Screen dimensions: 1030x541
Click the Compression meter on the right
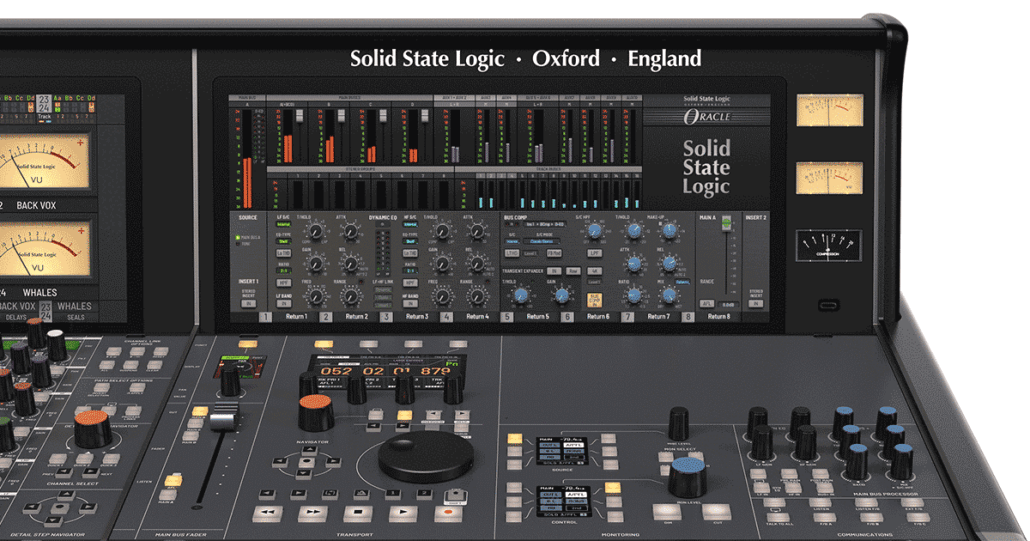pyautogui.click(x=829, y=245)
